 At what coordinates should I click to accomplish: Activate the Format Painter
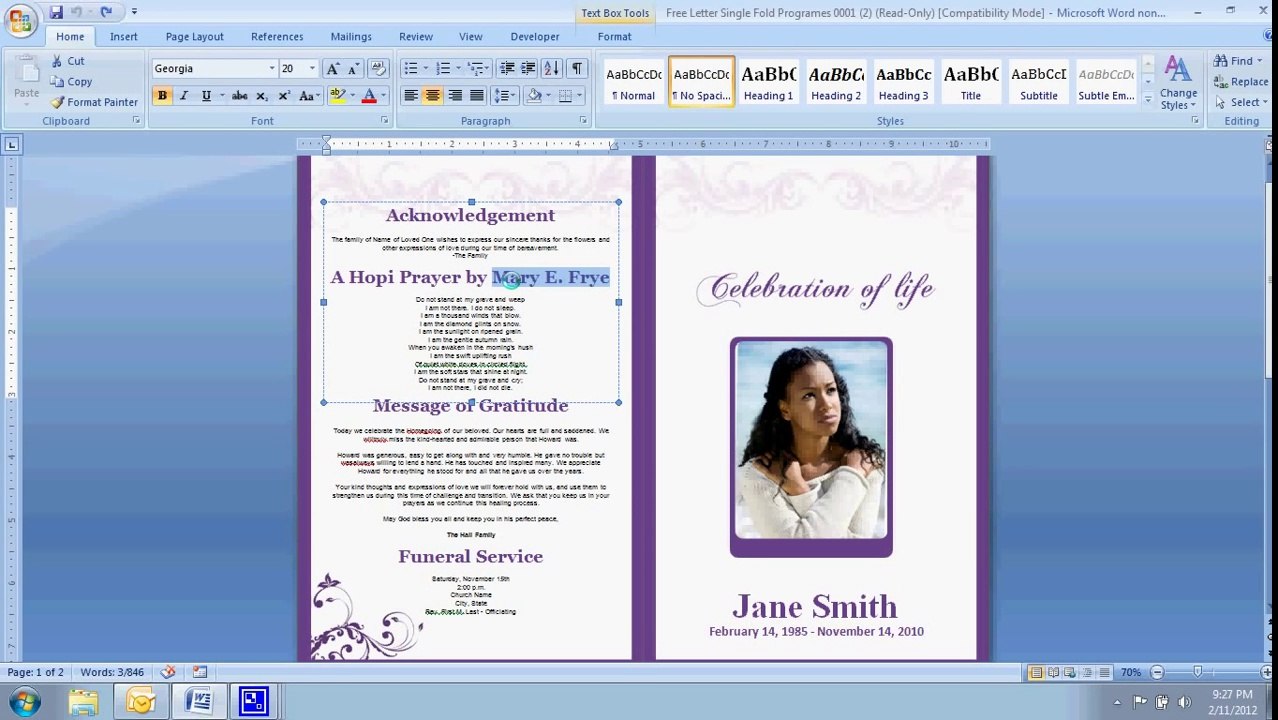(x=94, y=102)
